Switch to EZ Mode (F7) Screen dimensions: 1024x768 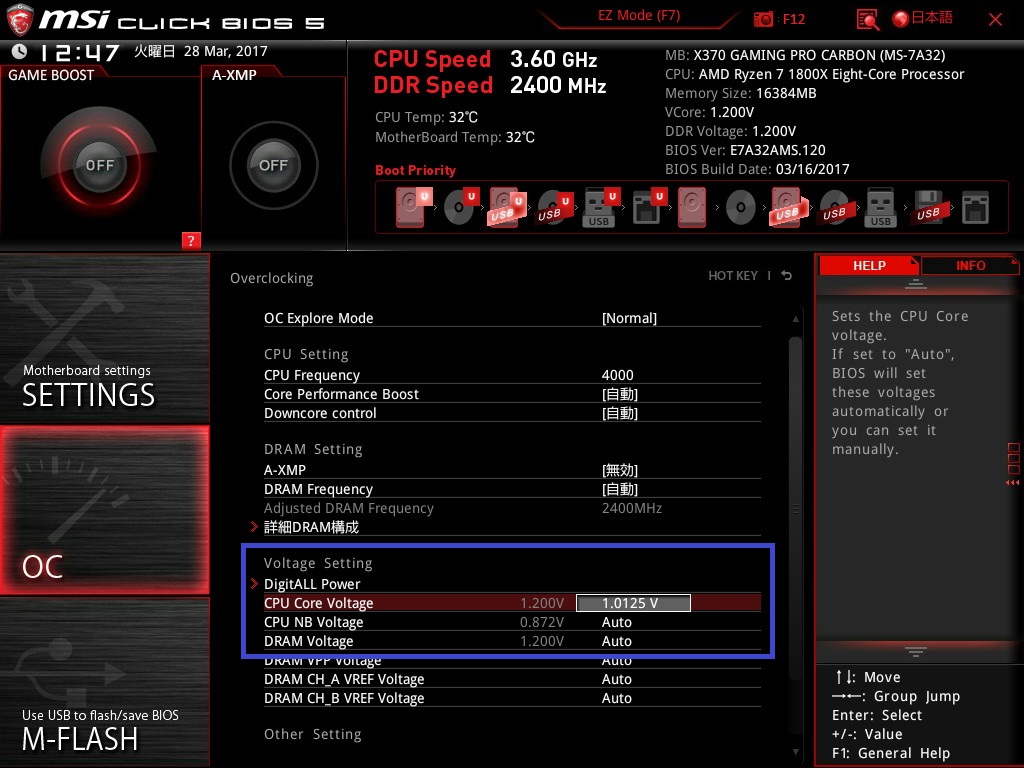click(x=639, y=16)
